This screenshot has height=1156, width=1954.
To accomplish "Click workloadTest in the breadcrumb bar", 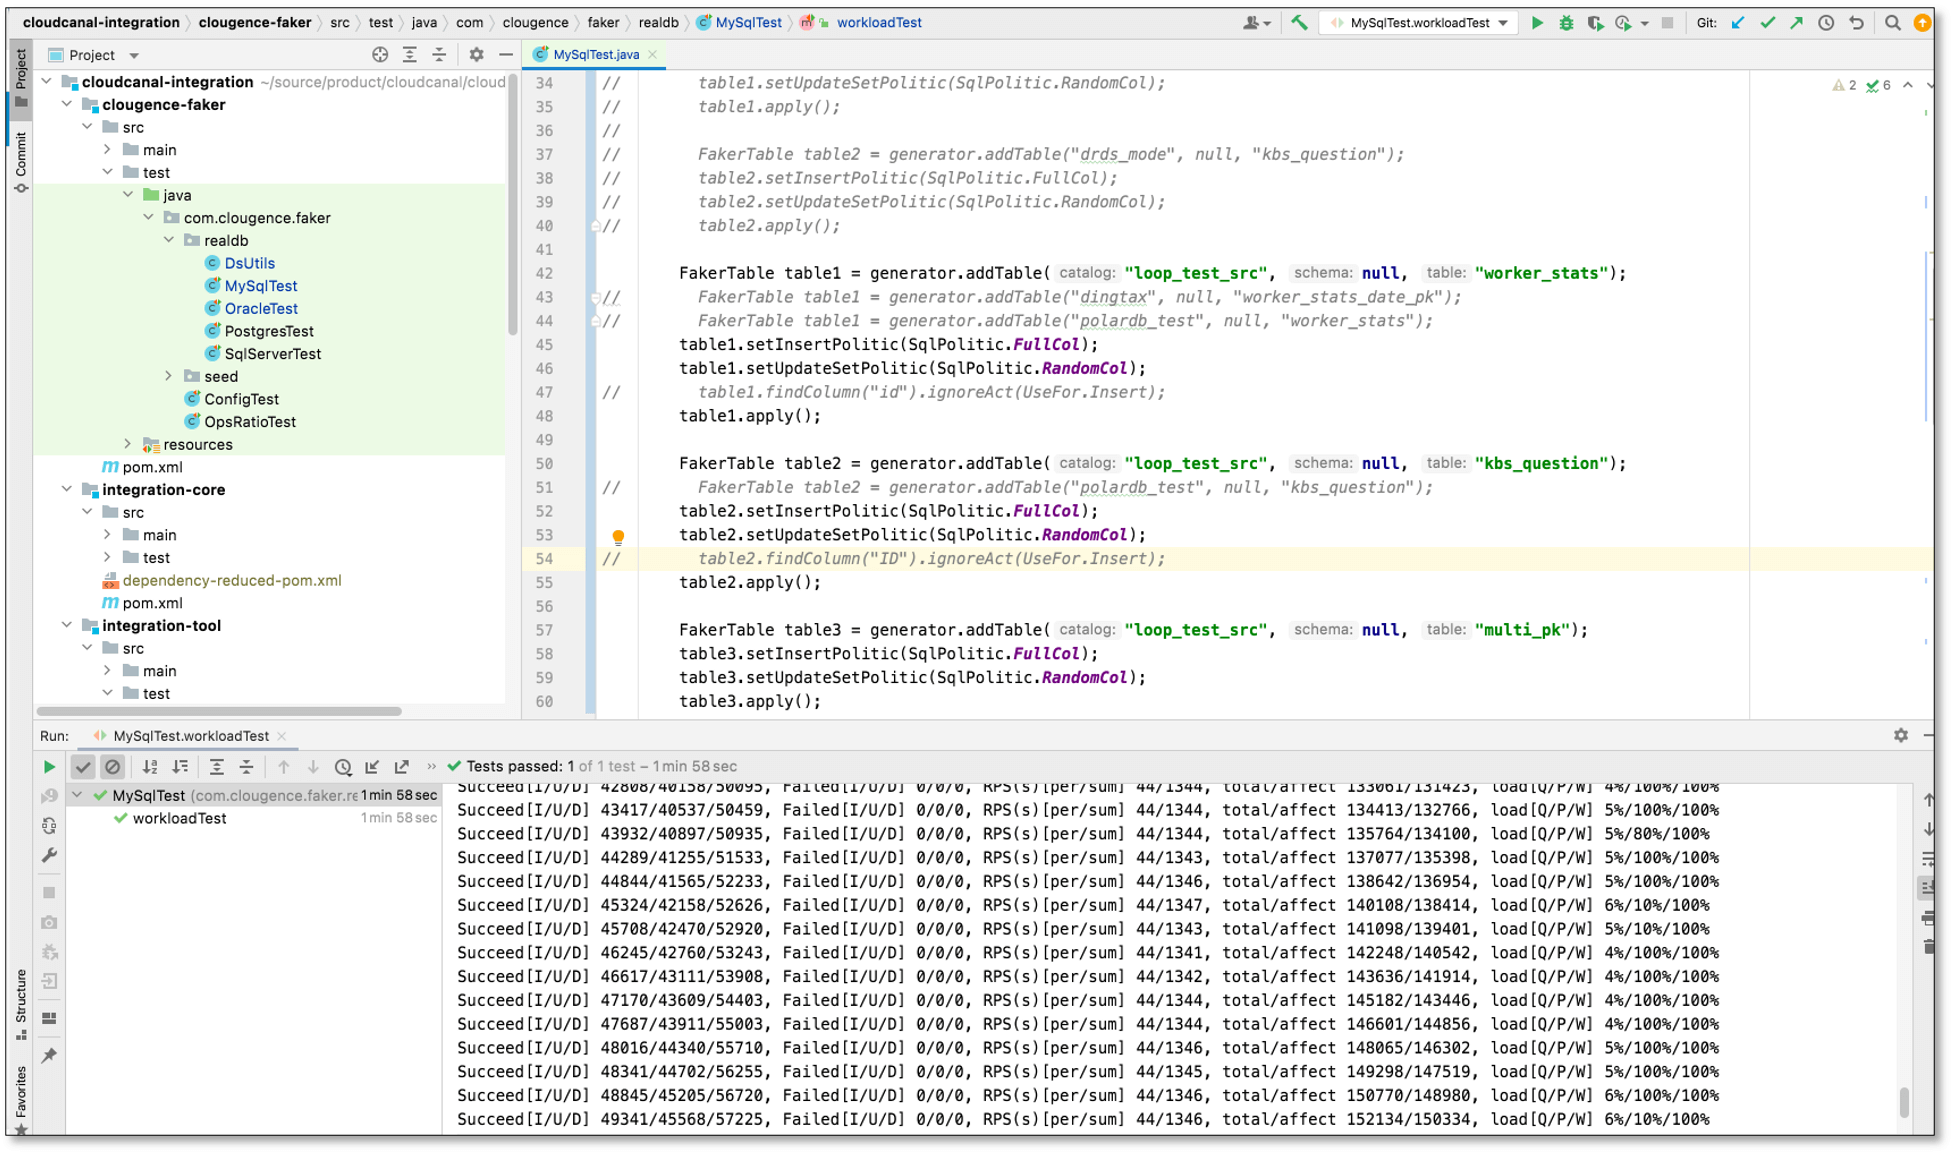I will (x=878, y=22).
